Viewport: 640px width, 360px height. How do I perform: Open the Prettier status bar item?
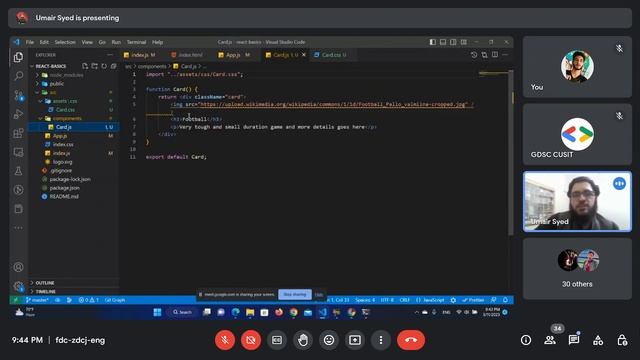[x=473, y=300]
